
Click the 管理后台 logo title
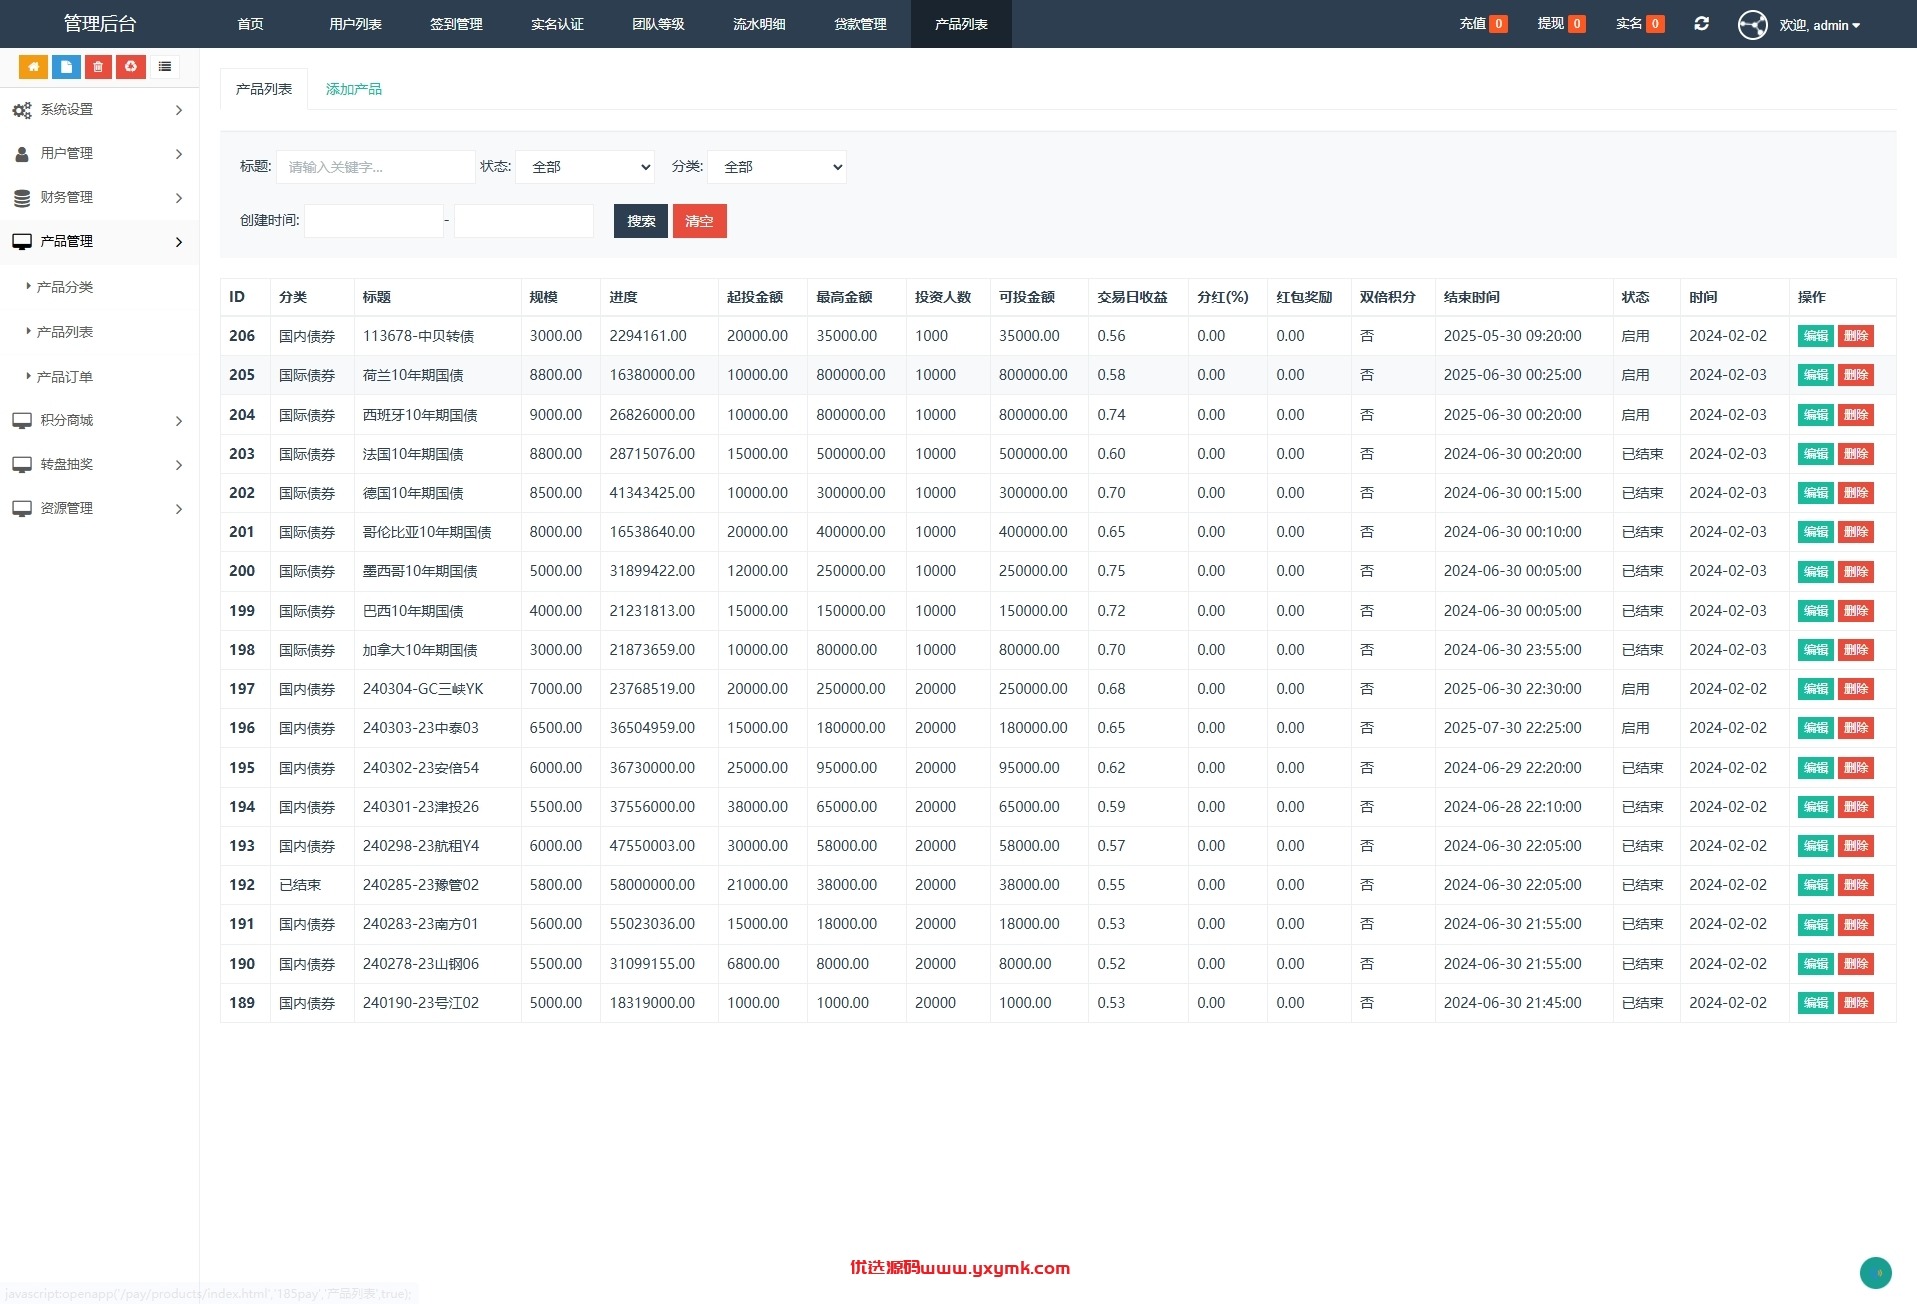click(100, 24)
